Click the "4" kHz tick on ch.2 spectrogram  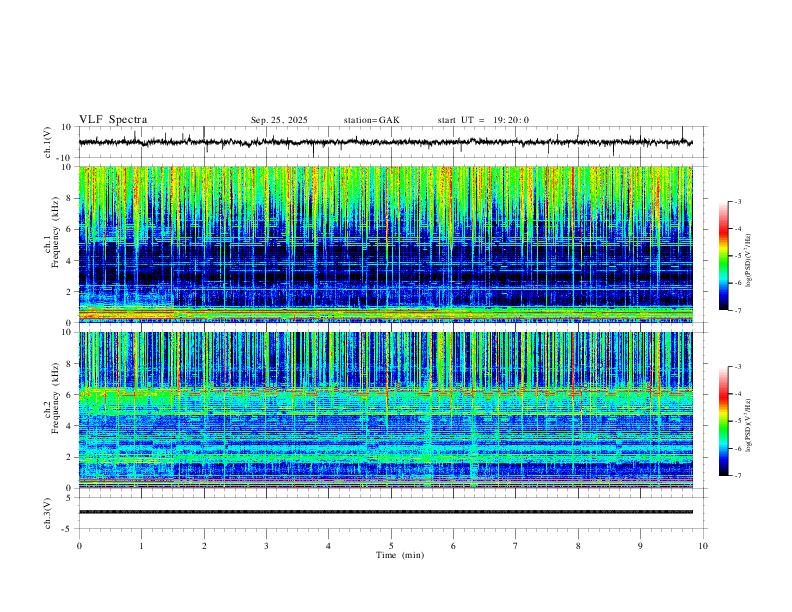pos(70,426)
